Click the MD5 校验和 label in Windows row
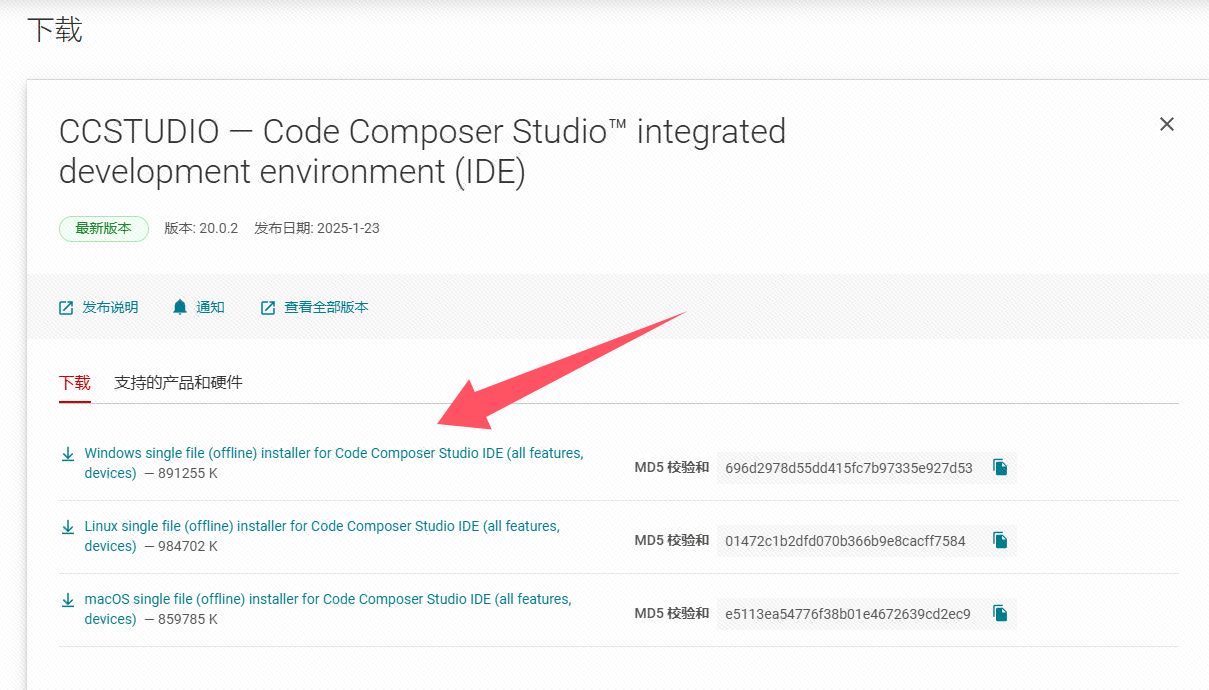The image size is (1209, 690). tap(672, 467)
